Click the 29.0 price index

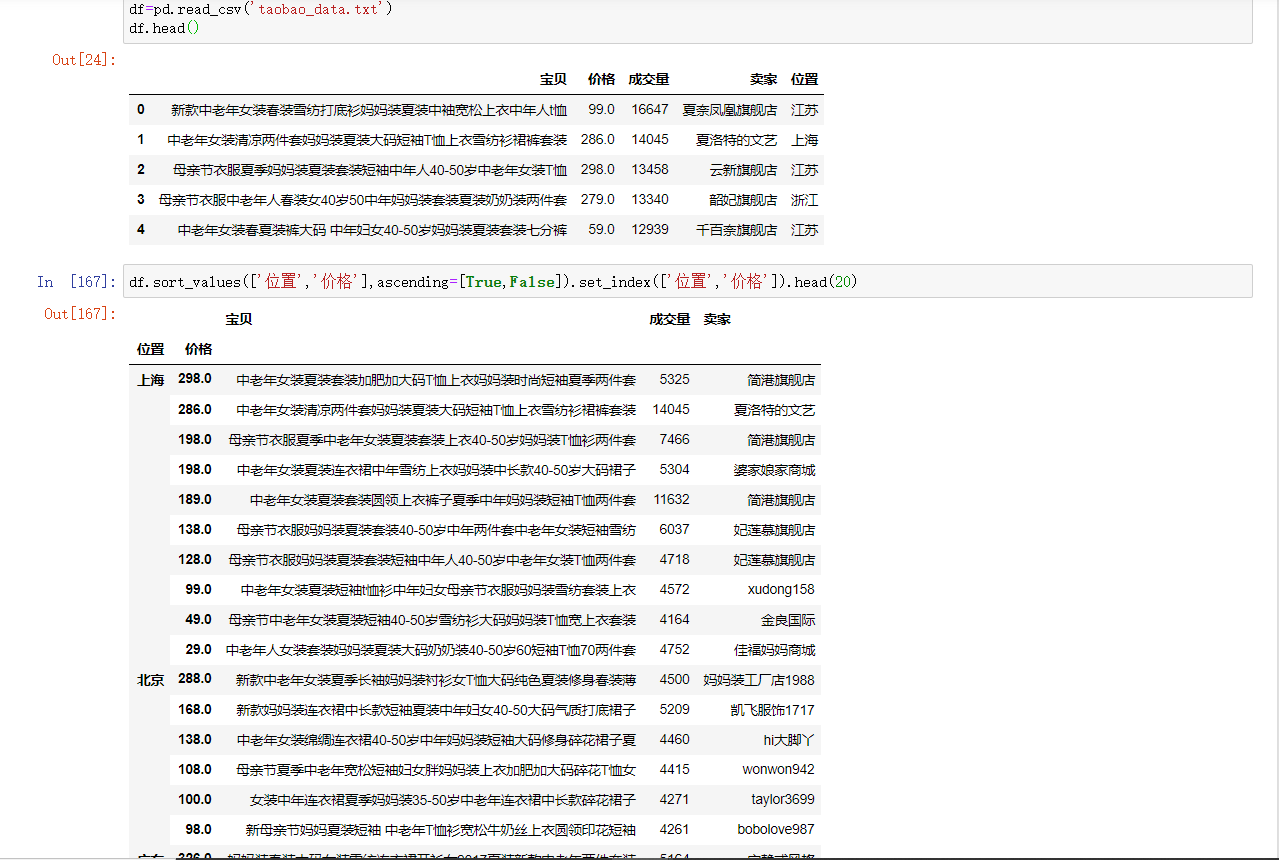tap(198, 649)
